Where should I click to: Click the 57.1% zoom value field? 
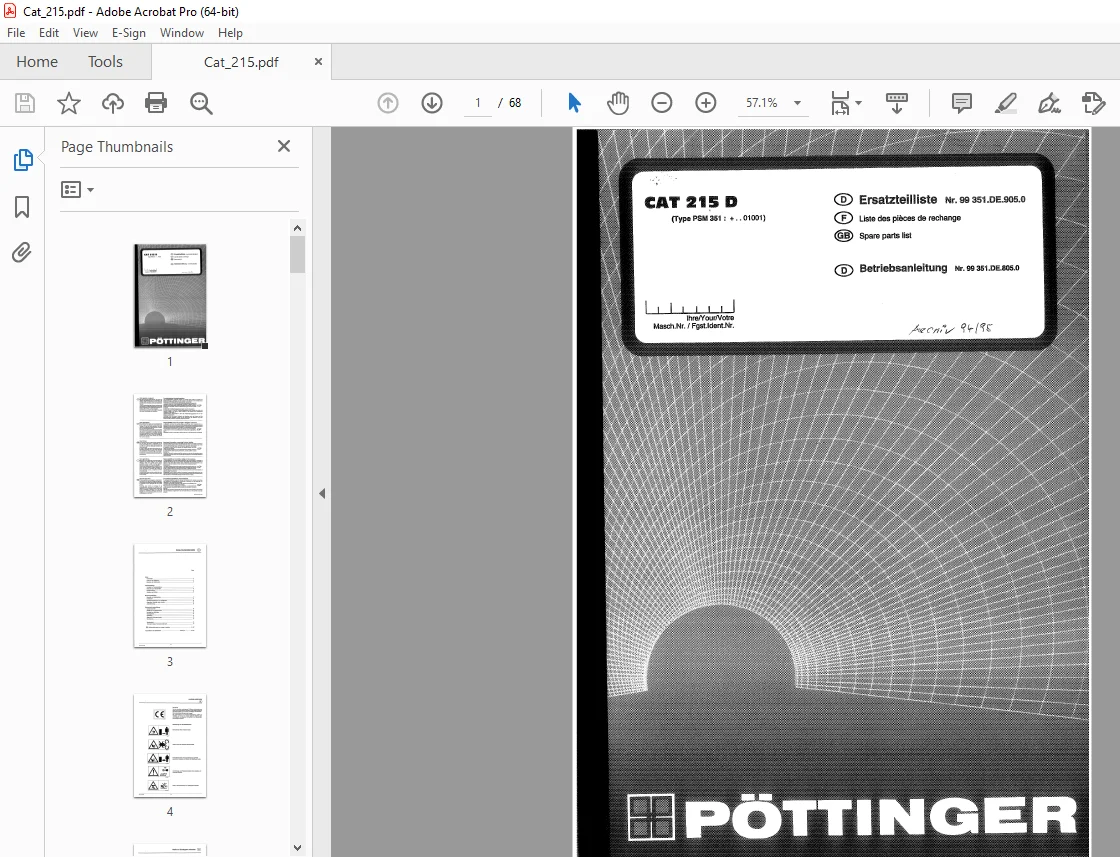[761, 103]
